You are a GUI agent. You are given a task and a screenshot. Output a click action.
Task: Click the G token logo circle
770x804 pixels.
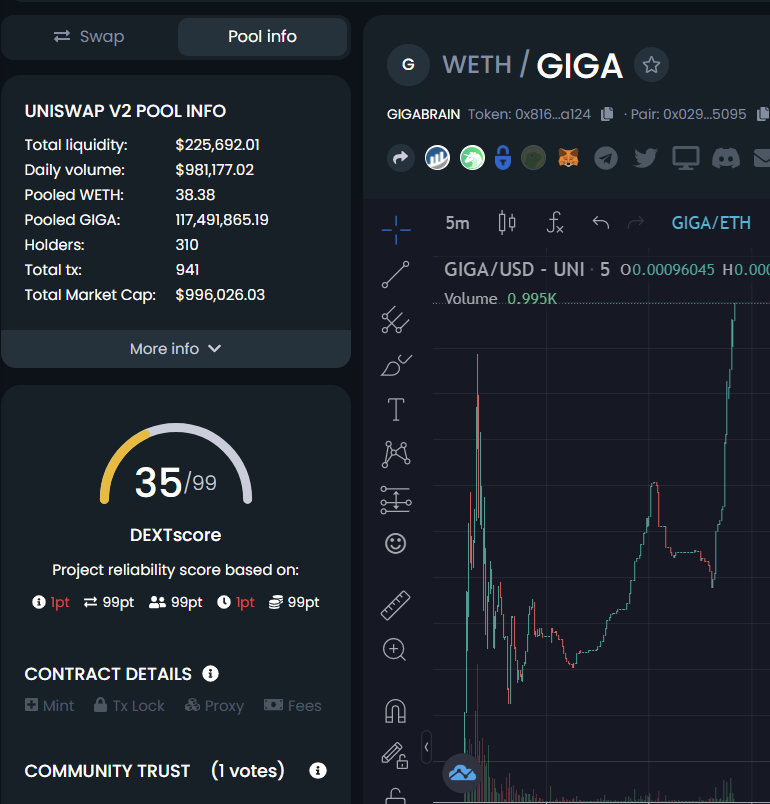pos(408,65)
